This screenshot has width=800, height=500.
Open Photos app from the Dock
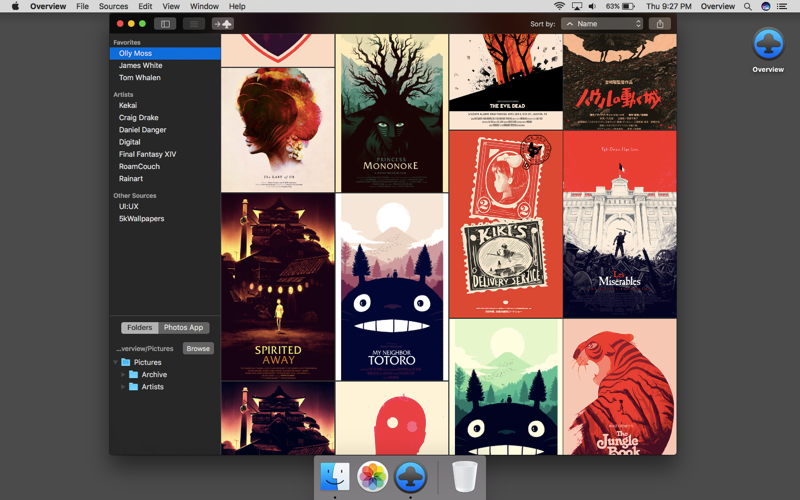[x=372, y=477]
